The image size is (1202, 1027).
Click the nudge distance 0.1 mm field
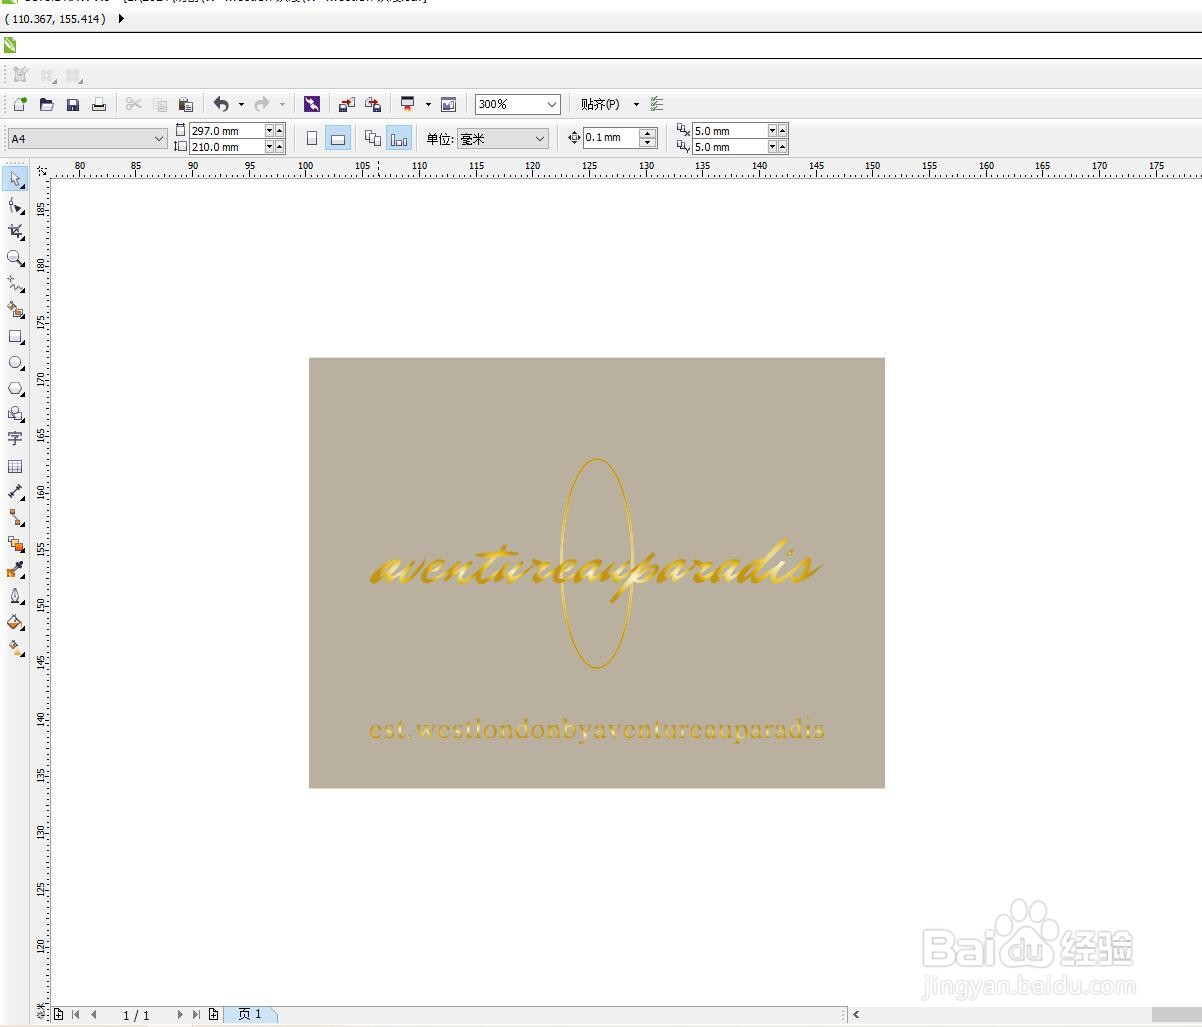point(611,138)
